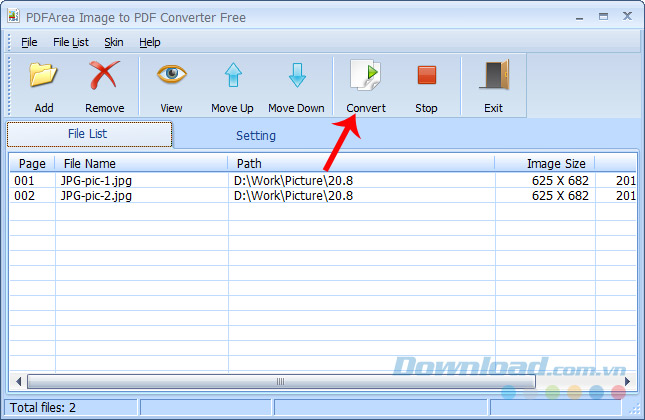This screenshot has height=420, width=645.
Task: Remove selected file with red X
Action: click(x=104, y=75)
